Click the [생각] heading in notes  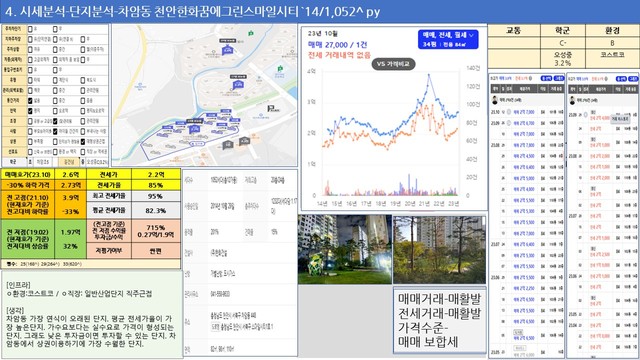pos(15,310)
